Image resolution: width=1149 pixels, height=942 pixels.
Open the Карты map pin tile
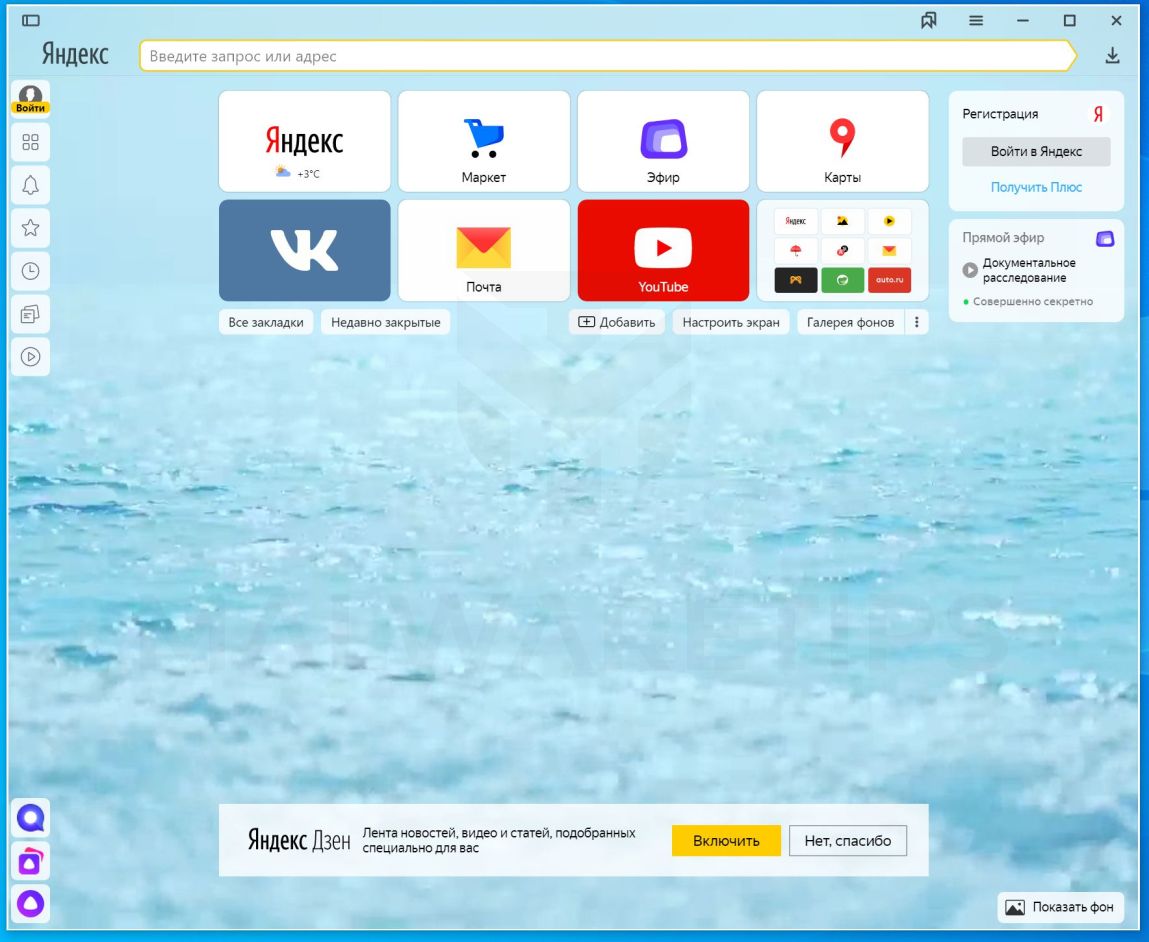click(x=843, y=141)
